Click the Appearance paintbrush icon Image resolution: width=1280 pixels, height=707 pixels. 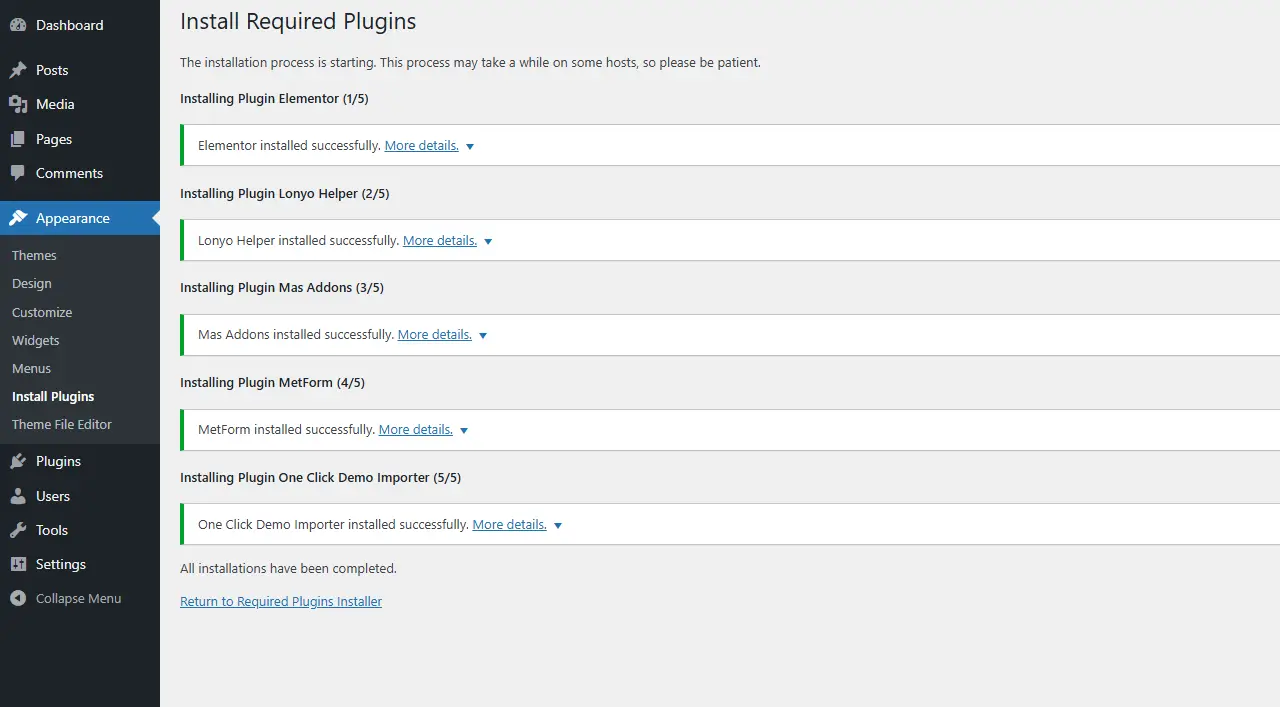(18, 218)
